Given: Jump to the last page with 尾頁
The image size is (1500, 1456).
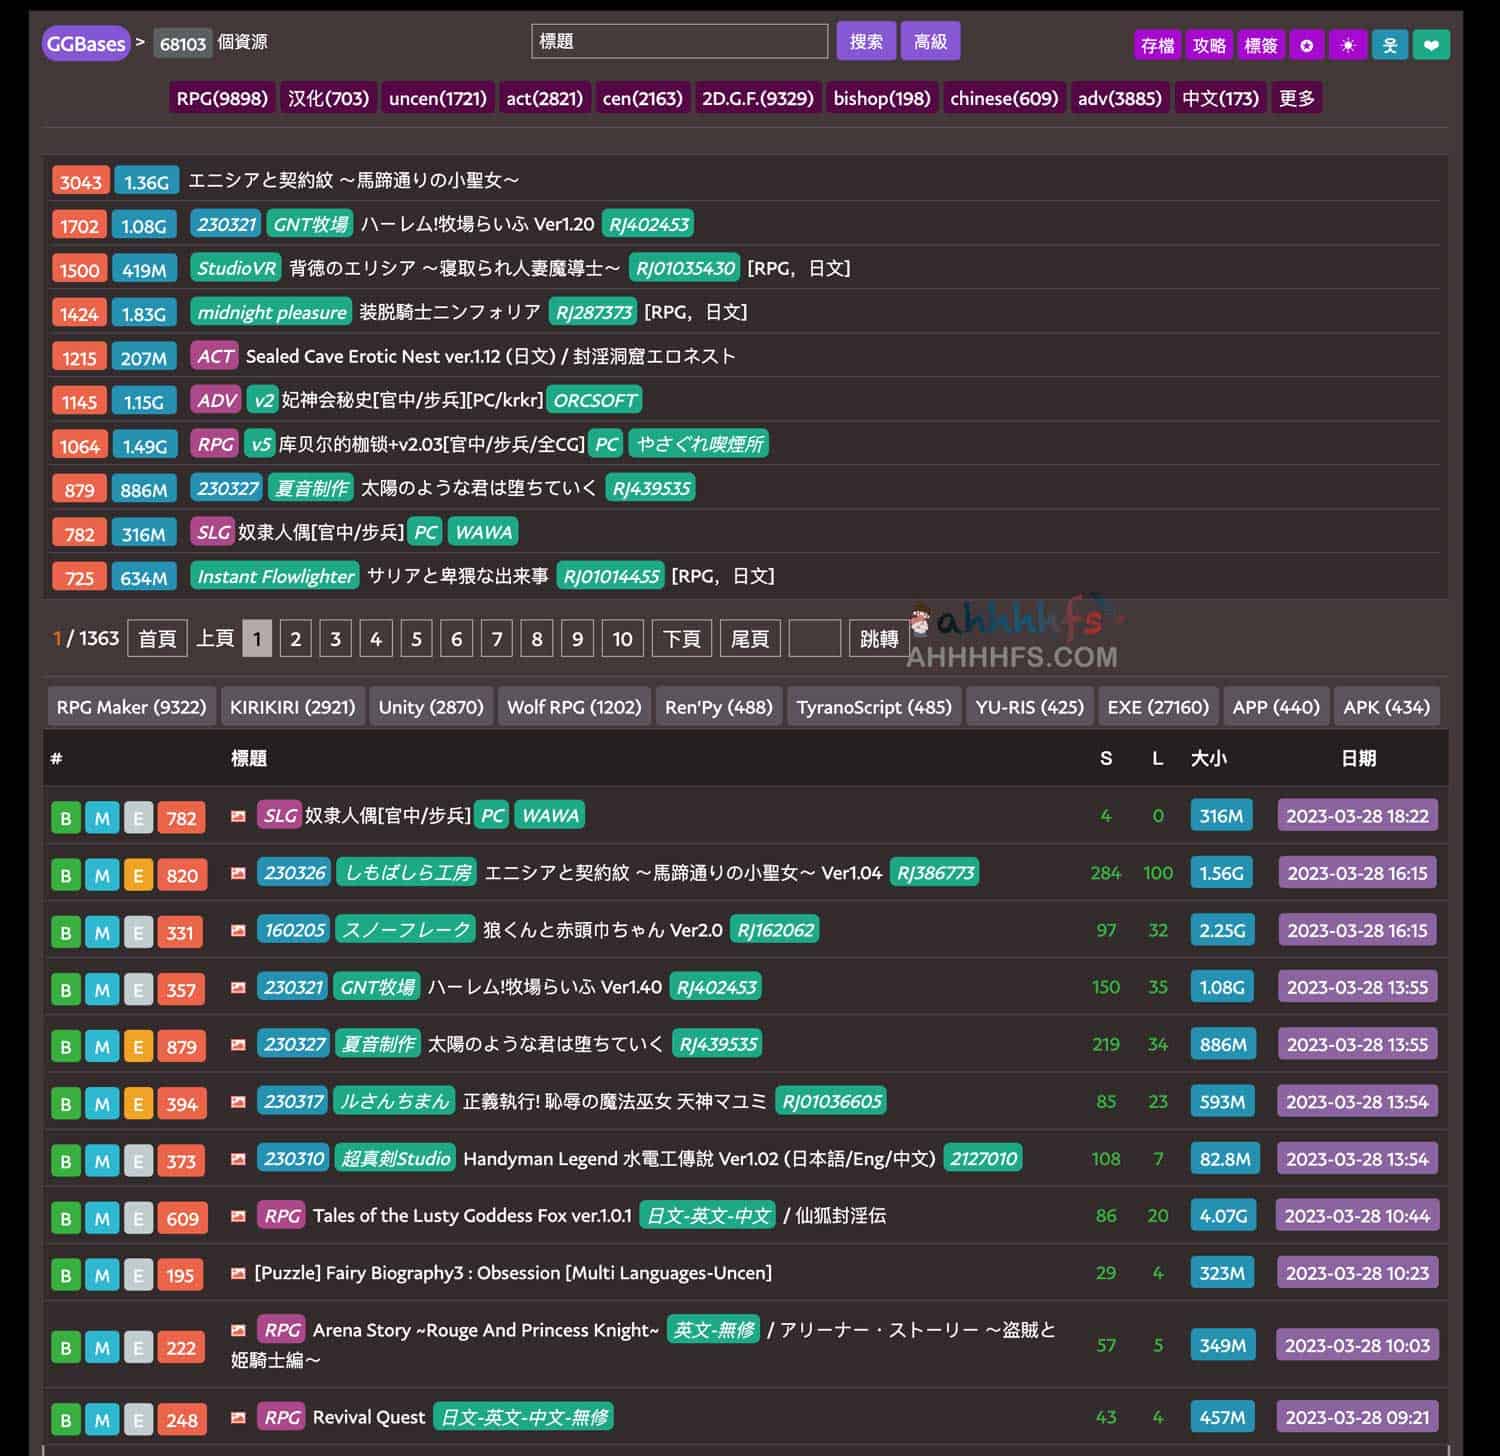Looking at the screenshot, I should [x=750, y=639].
